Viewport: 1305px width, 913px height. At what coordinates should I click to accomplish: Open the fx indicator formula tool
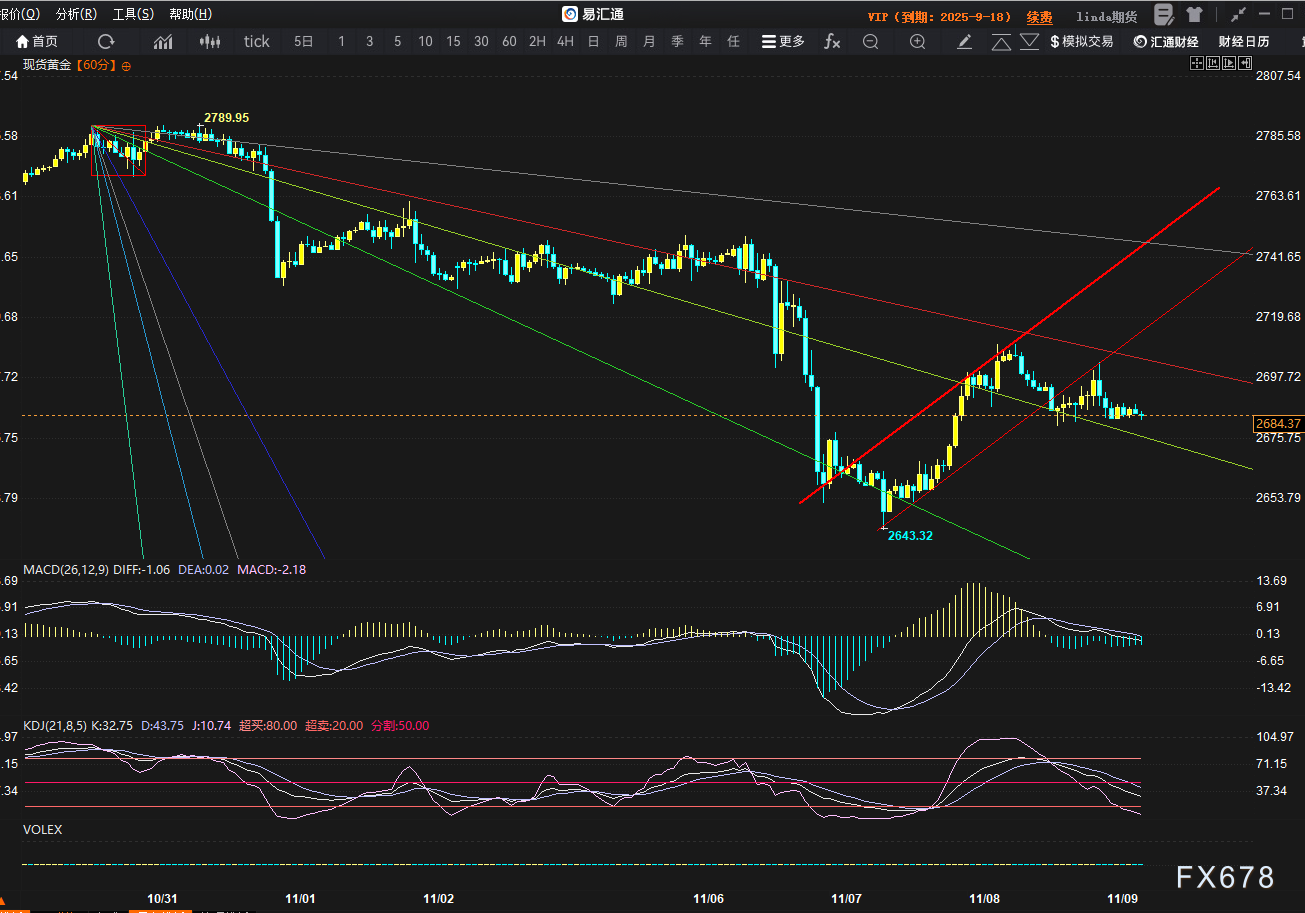pos(832,41)
